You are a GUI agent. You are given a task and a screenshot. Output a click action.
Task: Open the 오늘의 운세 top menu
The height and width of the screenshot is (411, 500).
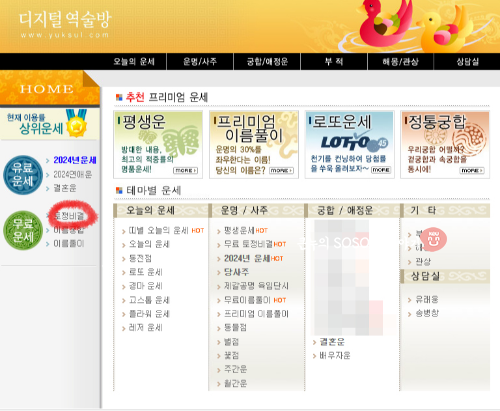pyautogui.click(x=134, y=62)
